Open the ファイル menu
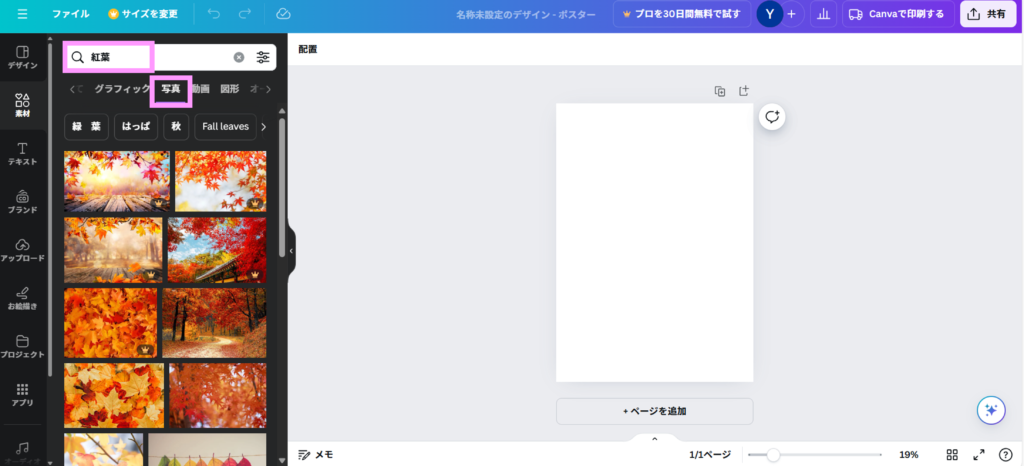This screenshot has width=1024, height=466. click(x=70, y=14)
